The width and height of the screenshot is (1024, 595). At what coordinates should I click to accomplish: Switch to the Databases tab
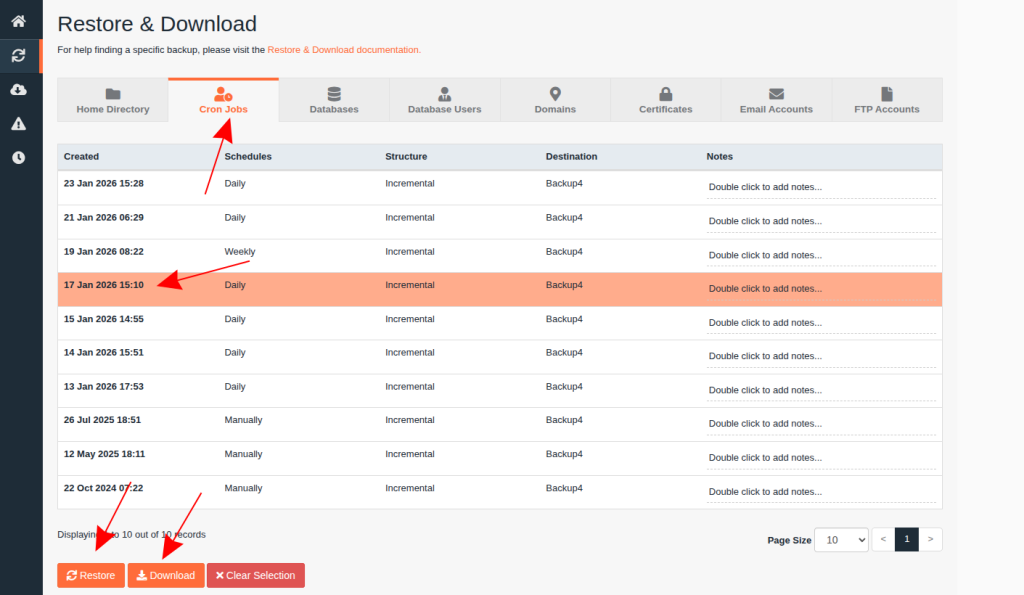[334, 100]
